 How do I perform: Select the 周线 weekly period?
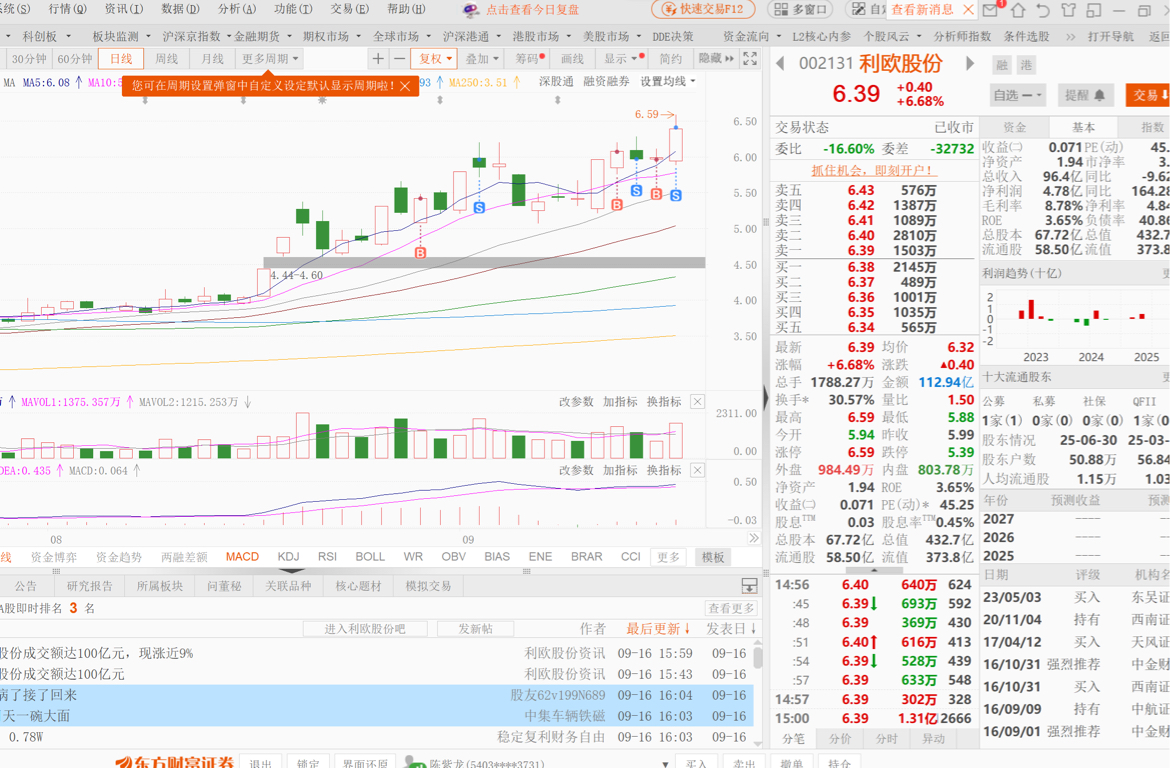166,58
